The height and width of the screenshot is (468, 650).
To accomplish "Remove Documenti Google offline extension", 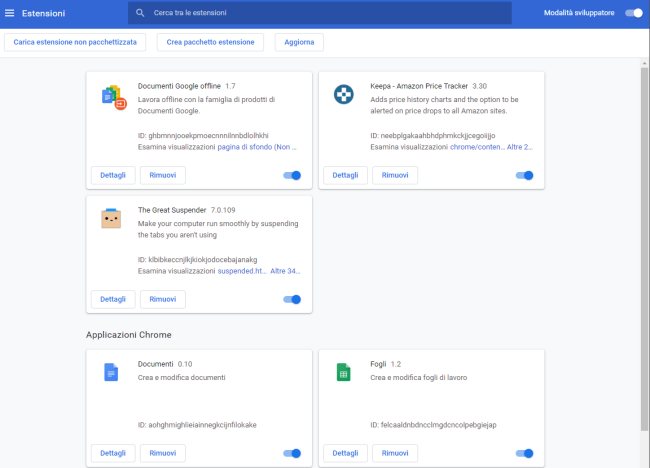I will pyautogui.click(x=162, y=175).
